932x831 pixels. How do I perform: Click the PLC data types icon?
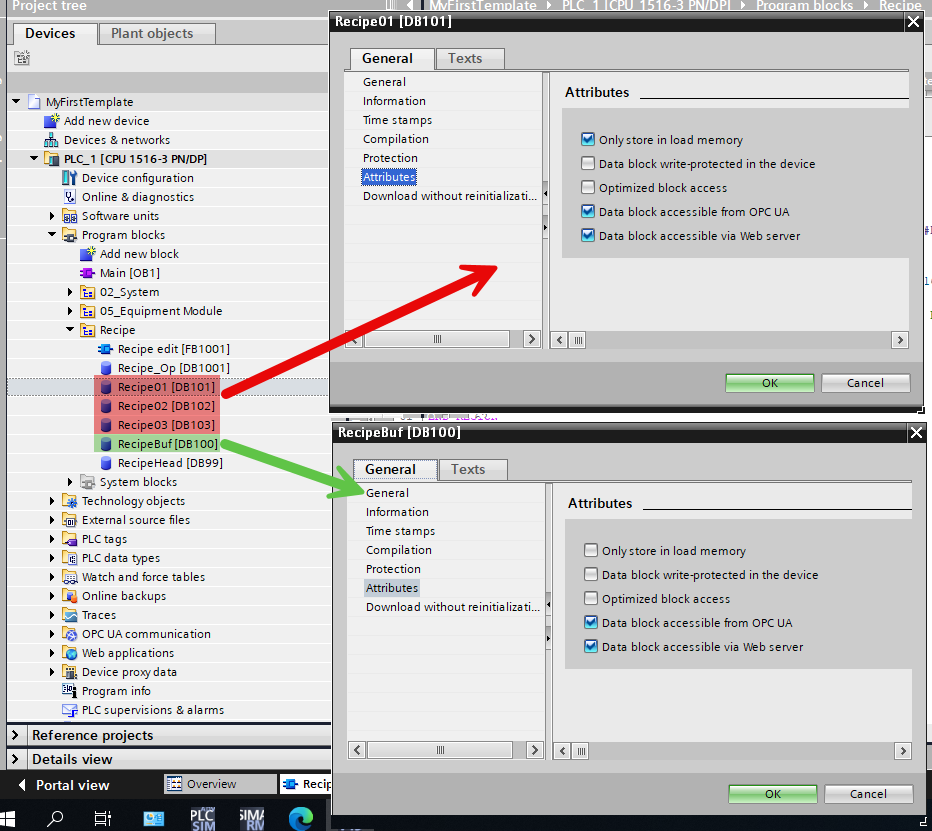pyautogui.click(x=70, y=558)
